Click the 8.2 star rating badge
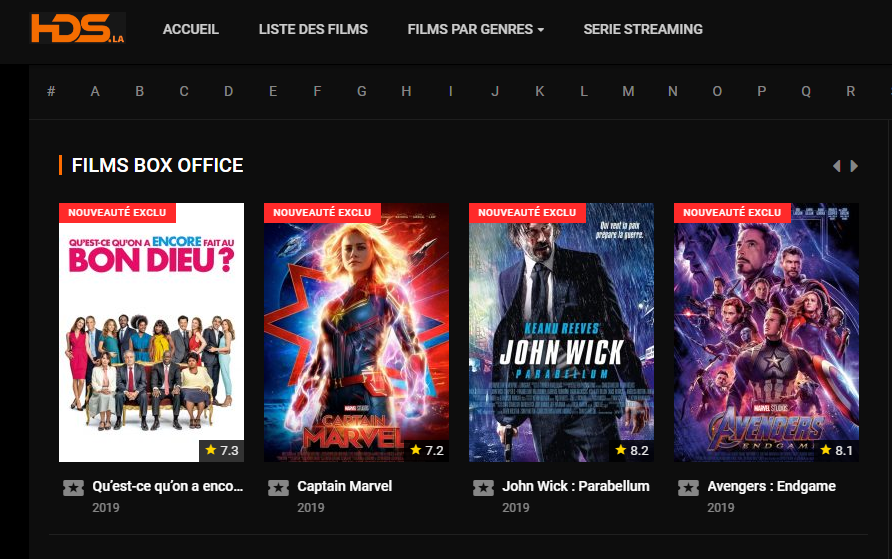892x559 pixels. coord(631,450)
